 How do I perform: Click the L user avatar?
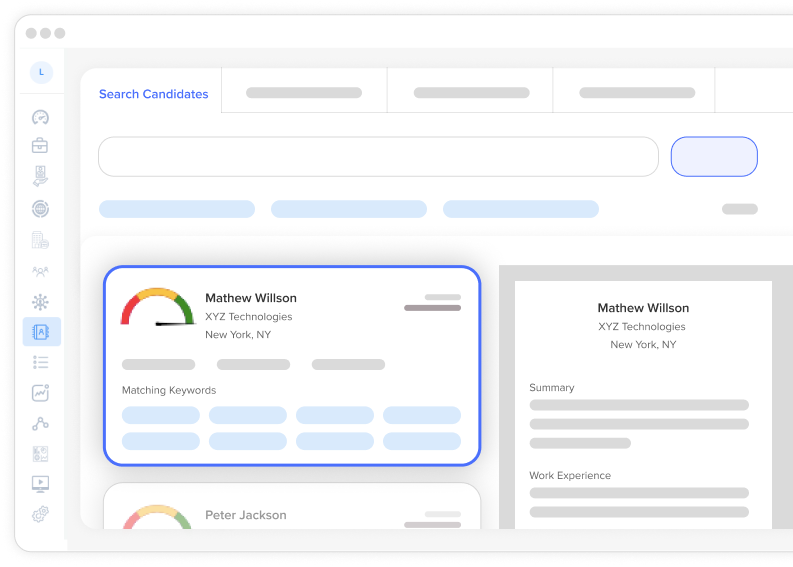(x=41, y=72)
